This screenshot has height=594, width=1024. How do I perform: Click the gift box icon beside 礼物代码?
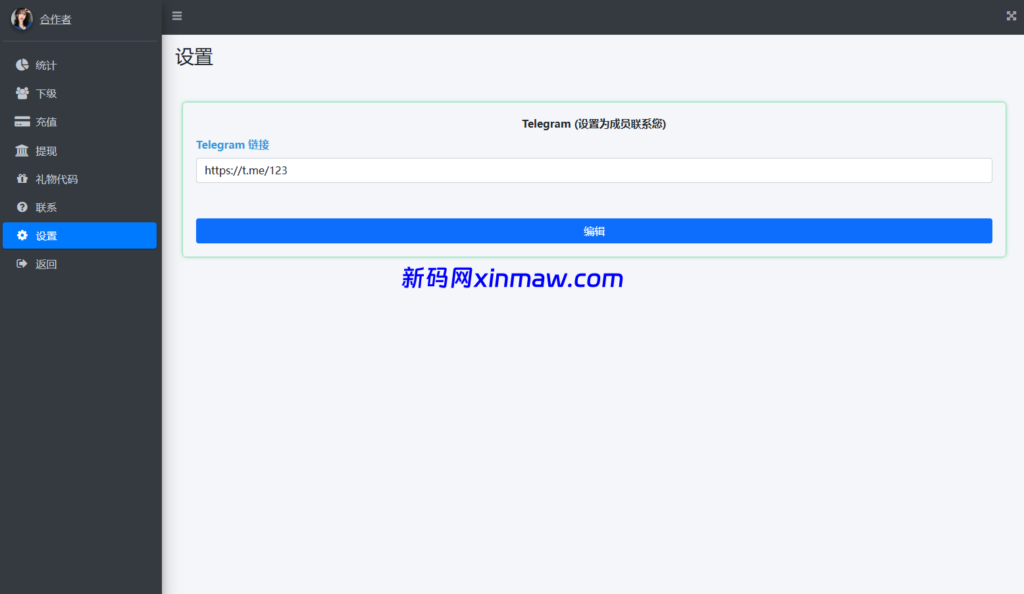[22, 179]
